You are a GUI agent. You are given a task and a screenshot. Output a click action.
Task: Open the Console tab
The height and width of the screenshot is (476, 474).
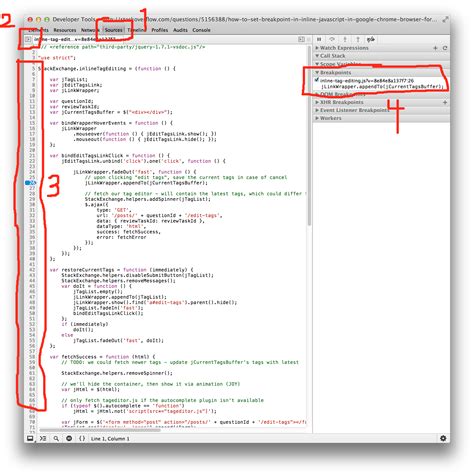[201, 30]
